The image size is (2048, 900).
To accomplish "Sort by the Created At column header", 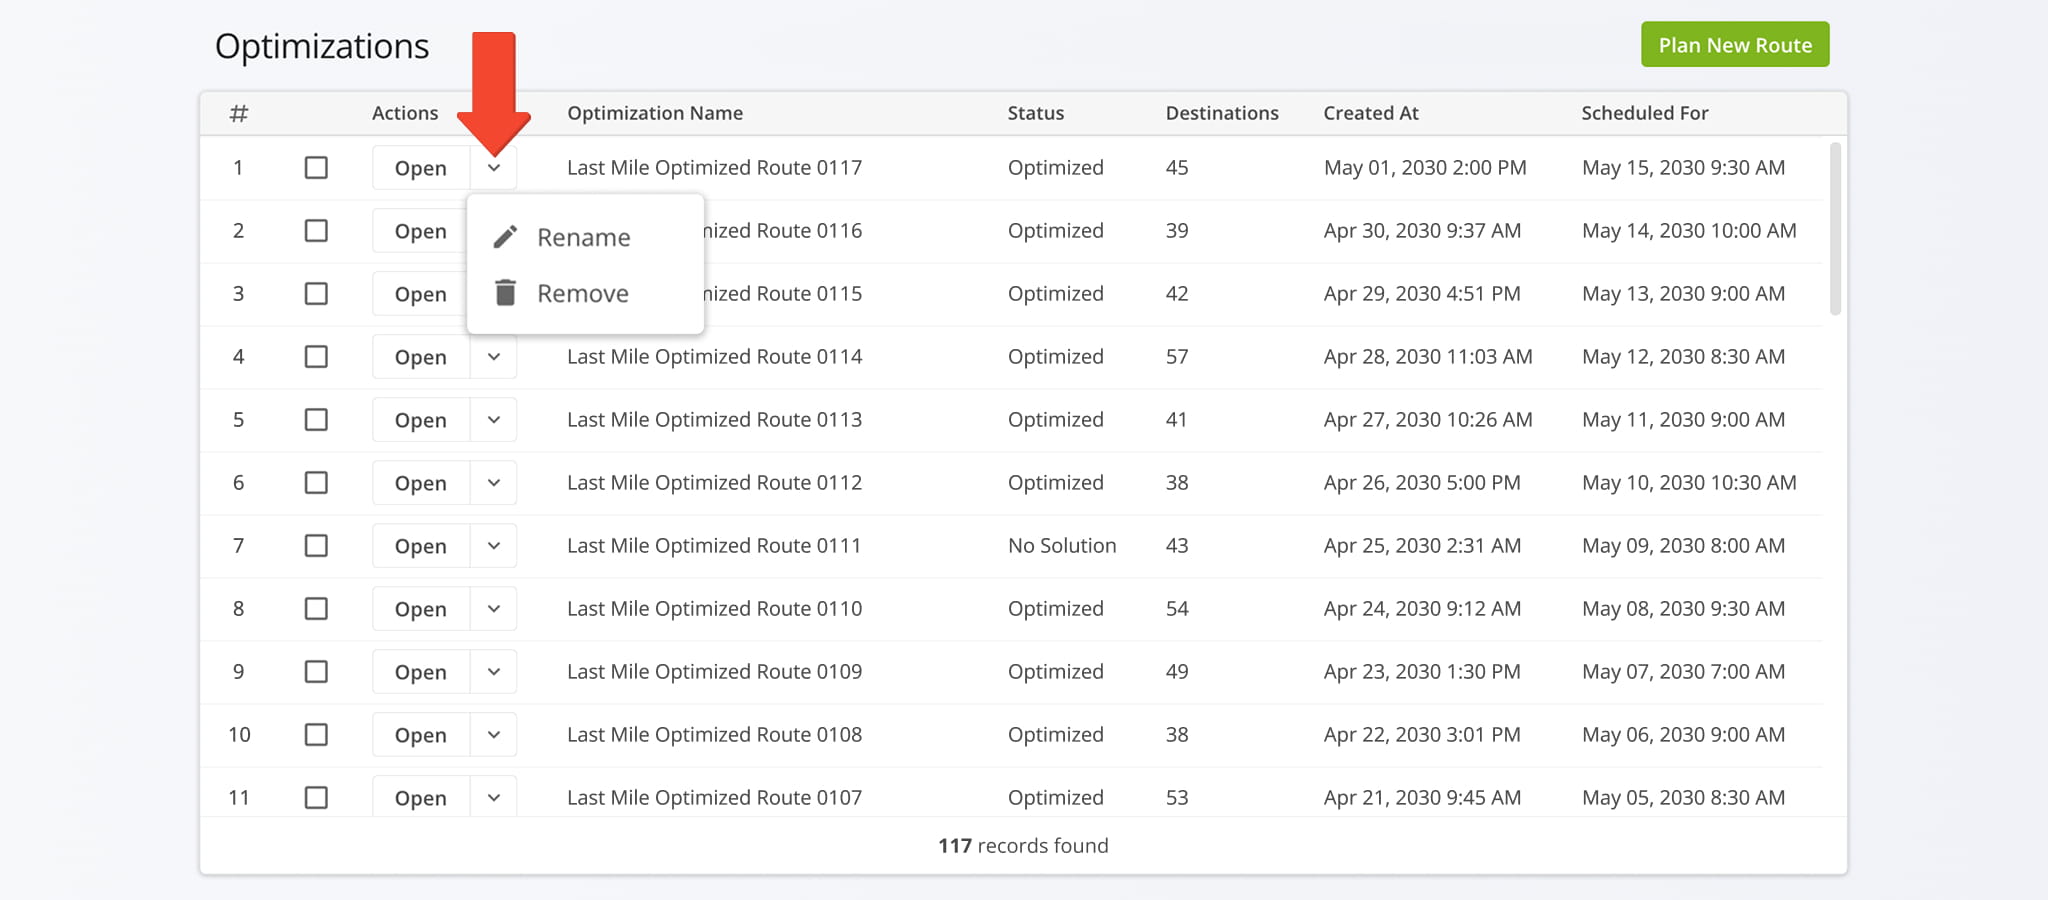I will 1370,113.
